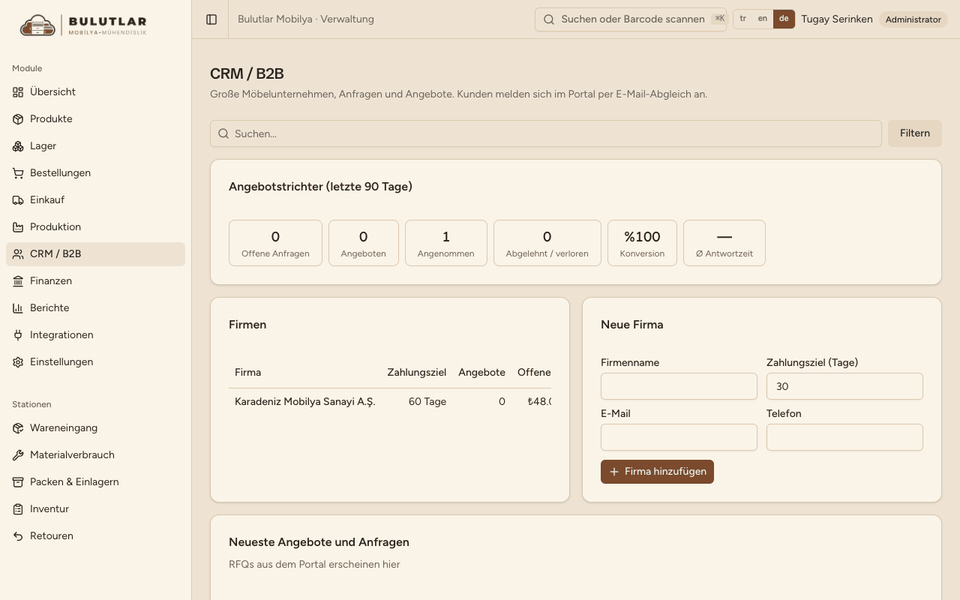Screen dimensions: 960x600
Task: Open the Finanzen module
Action: click(x=96, y=280)
